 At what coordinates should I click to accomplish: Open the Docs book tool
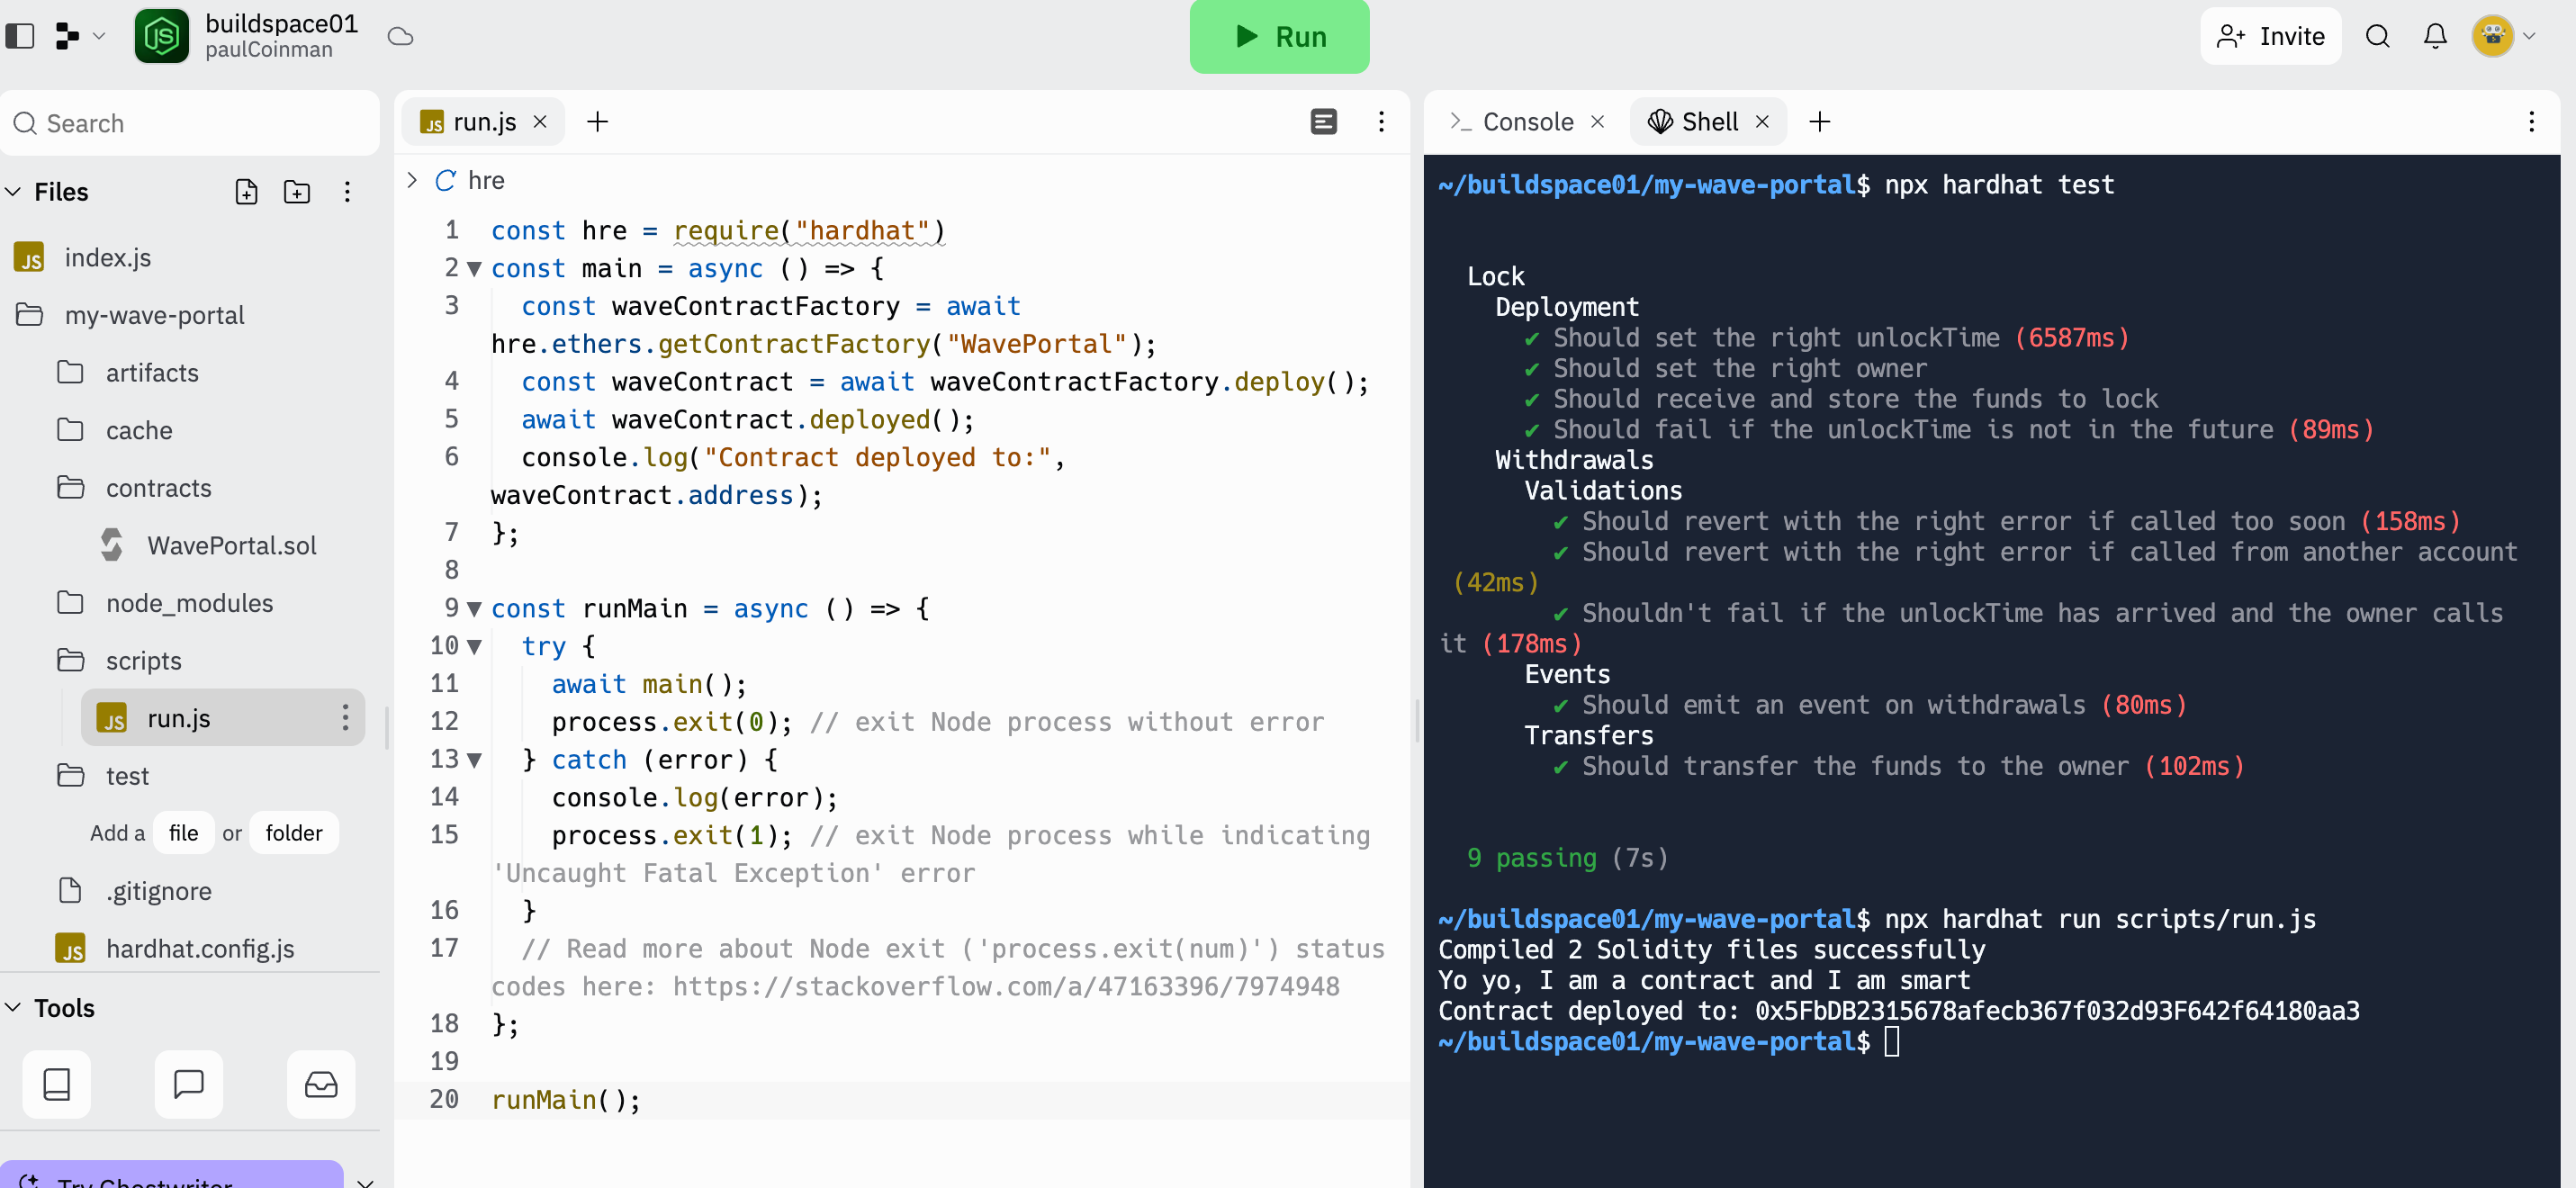(x=57, y=1085)
